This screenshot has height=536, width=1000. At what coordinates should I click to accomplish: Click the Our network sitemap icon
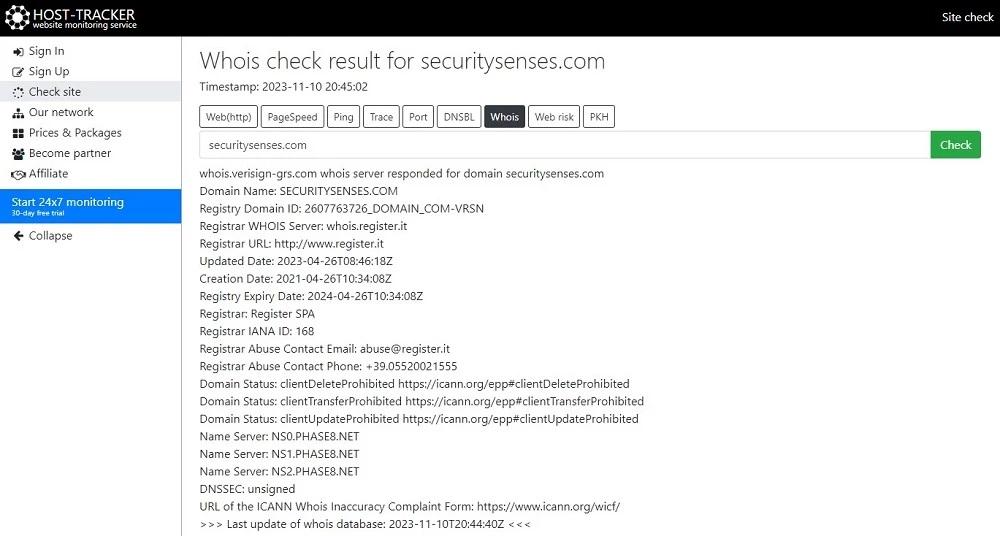click(x=18, y=113)
